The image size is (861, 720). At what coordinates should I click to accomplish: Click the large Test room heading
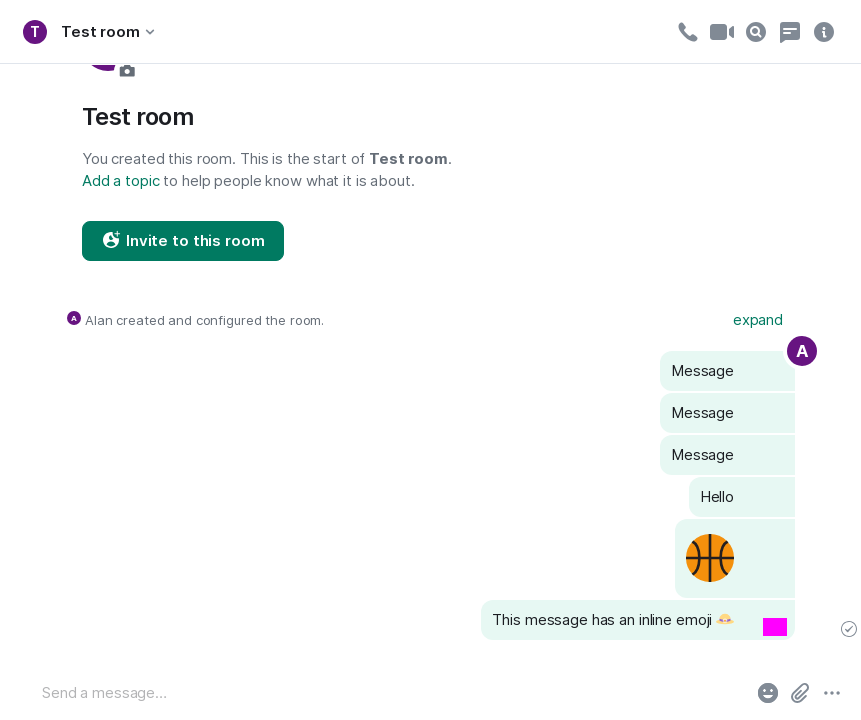(138, 117)
